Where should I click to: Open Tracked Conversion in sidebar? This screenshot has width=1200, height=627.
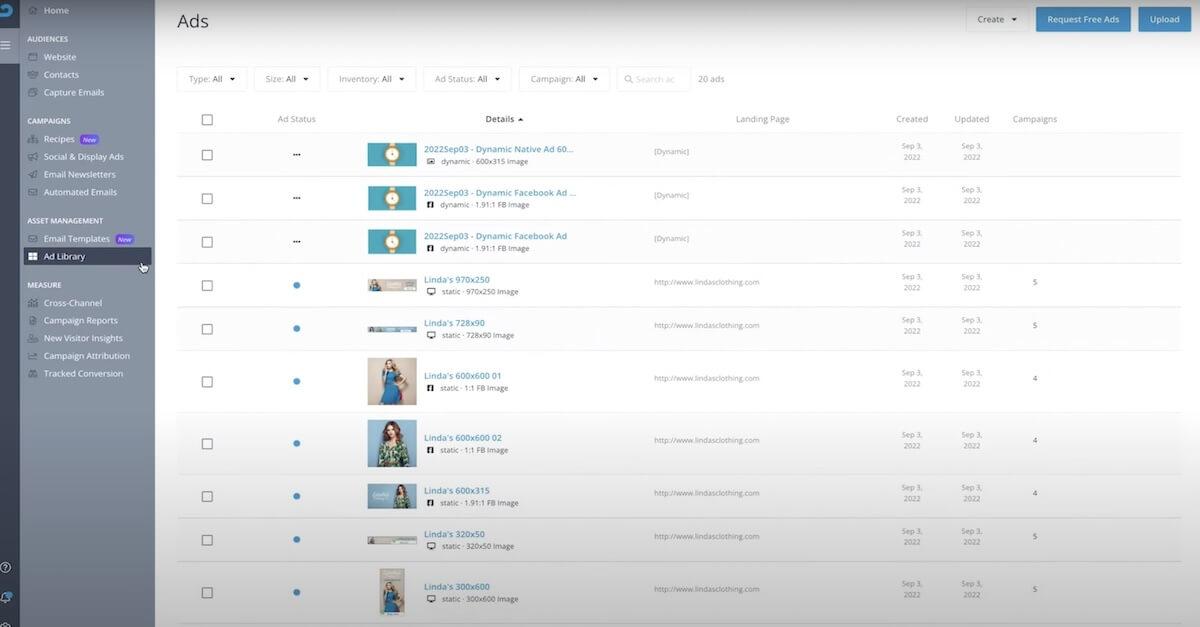click(83, 374)
